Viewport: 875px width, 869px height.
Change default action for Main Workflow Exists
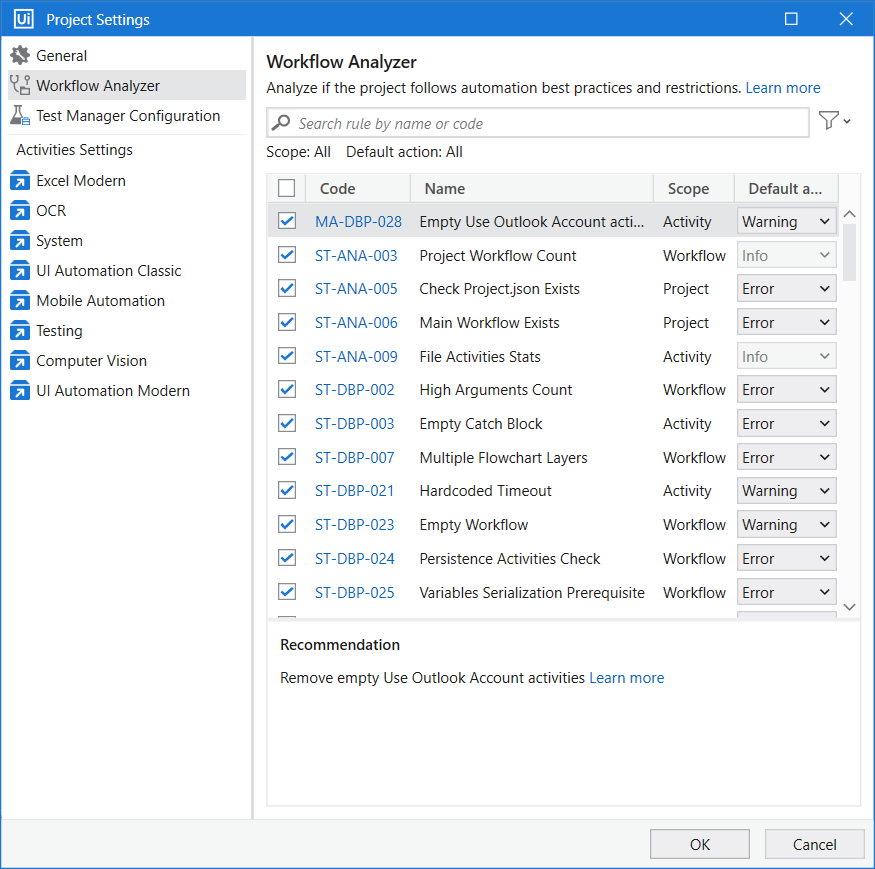(786, 323)
